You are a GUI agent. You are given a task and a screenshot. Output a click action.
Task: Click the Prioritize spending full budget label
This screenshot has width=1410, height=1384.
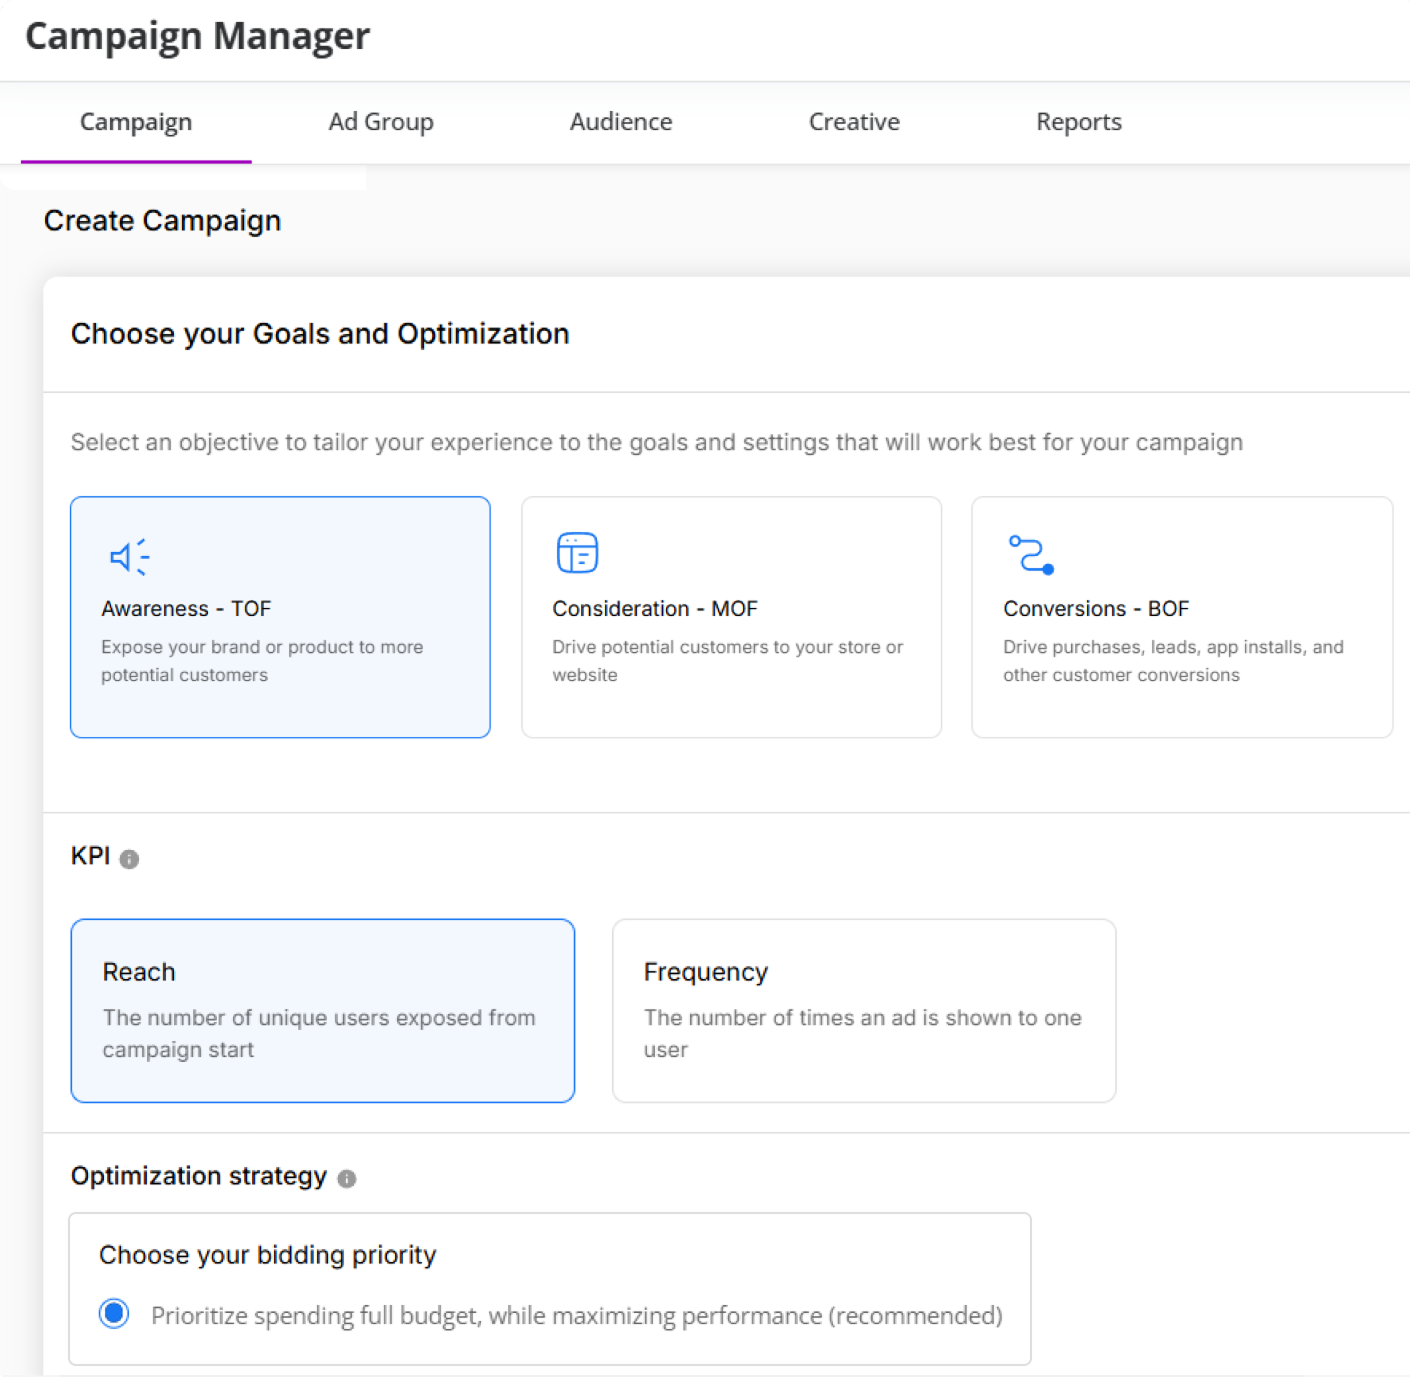point(576,1316)
